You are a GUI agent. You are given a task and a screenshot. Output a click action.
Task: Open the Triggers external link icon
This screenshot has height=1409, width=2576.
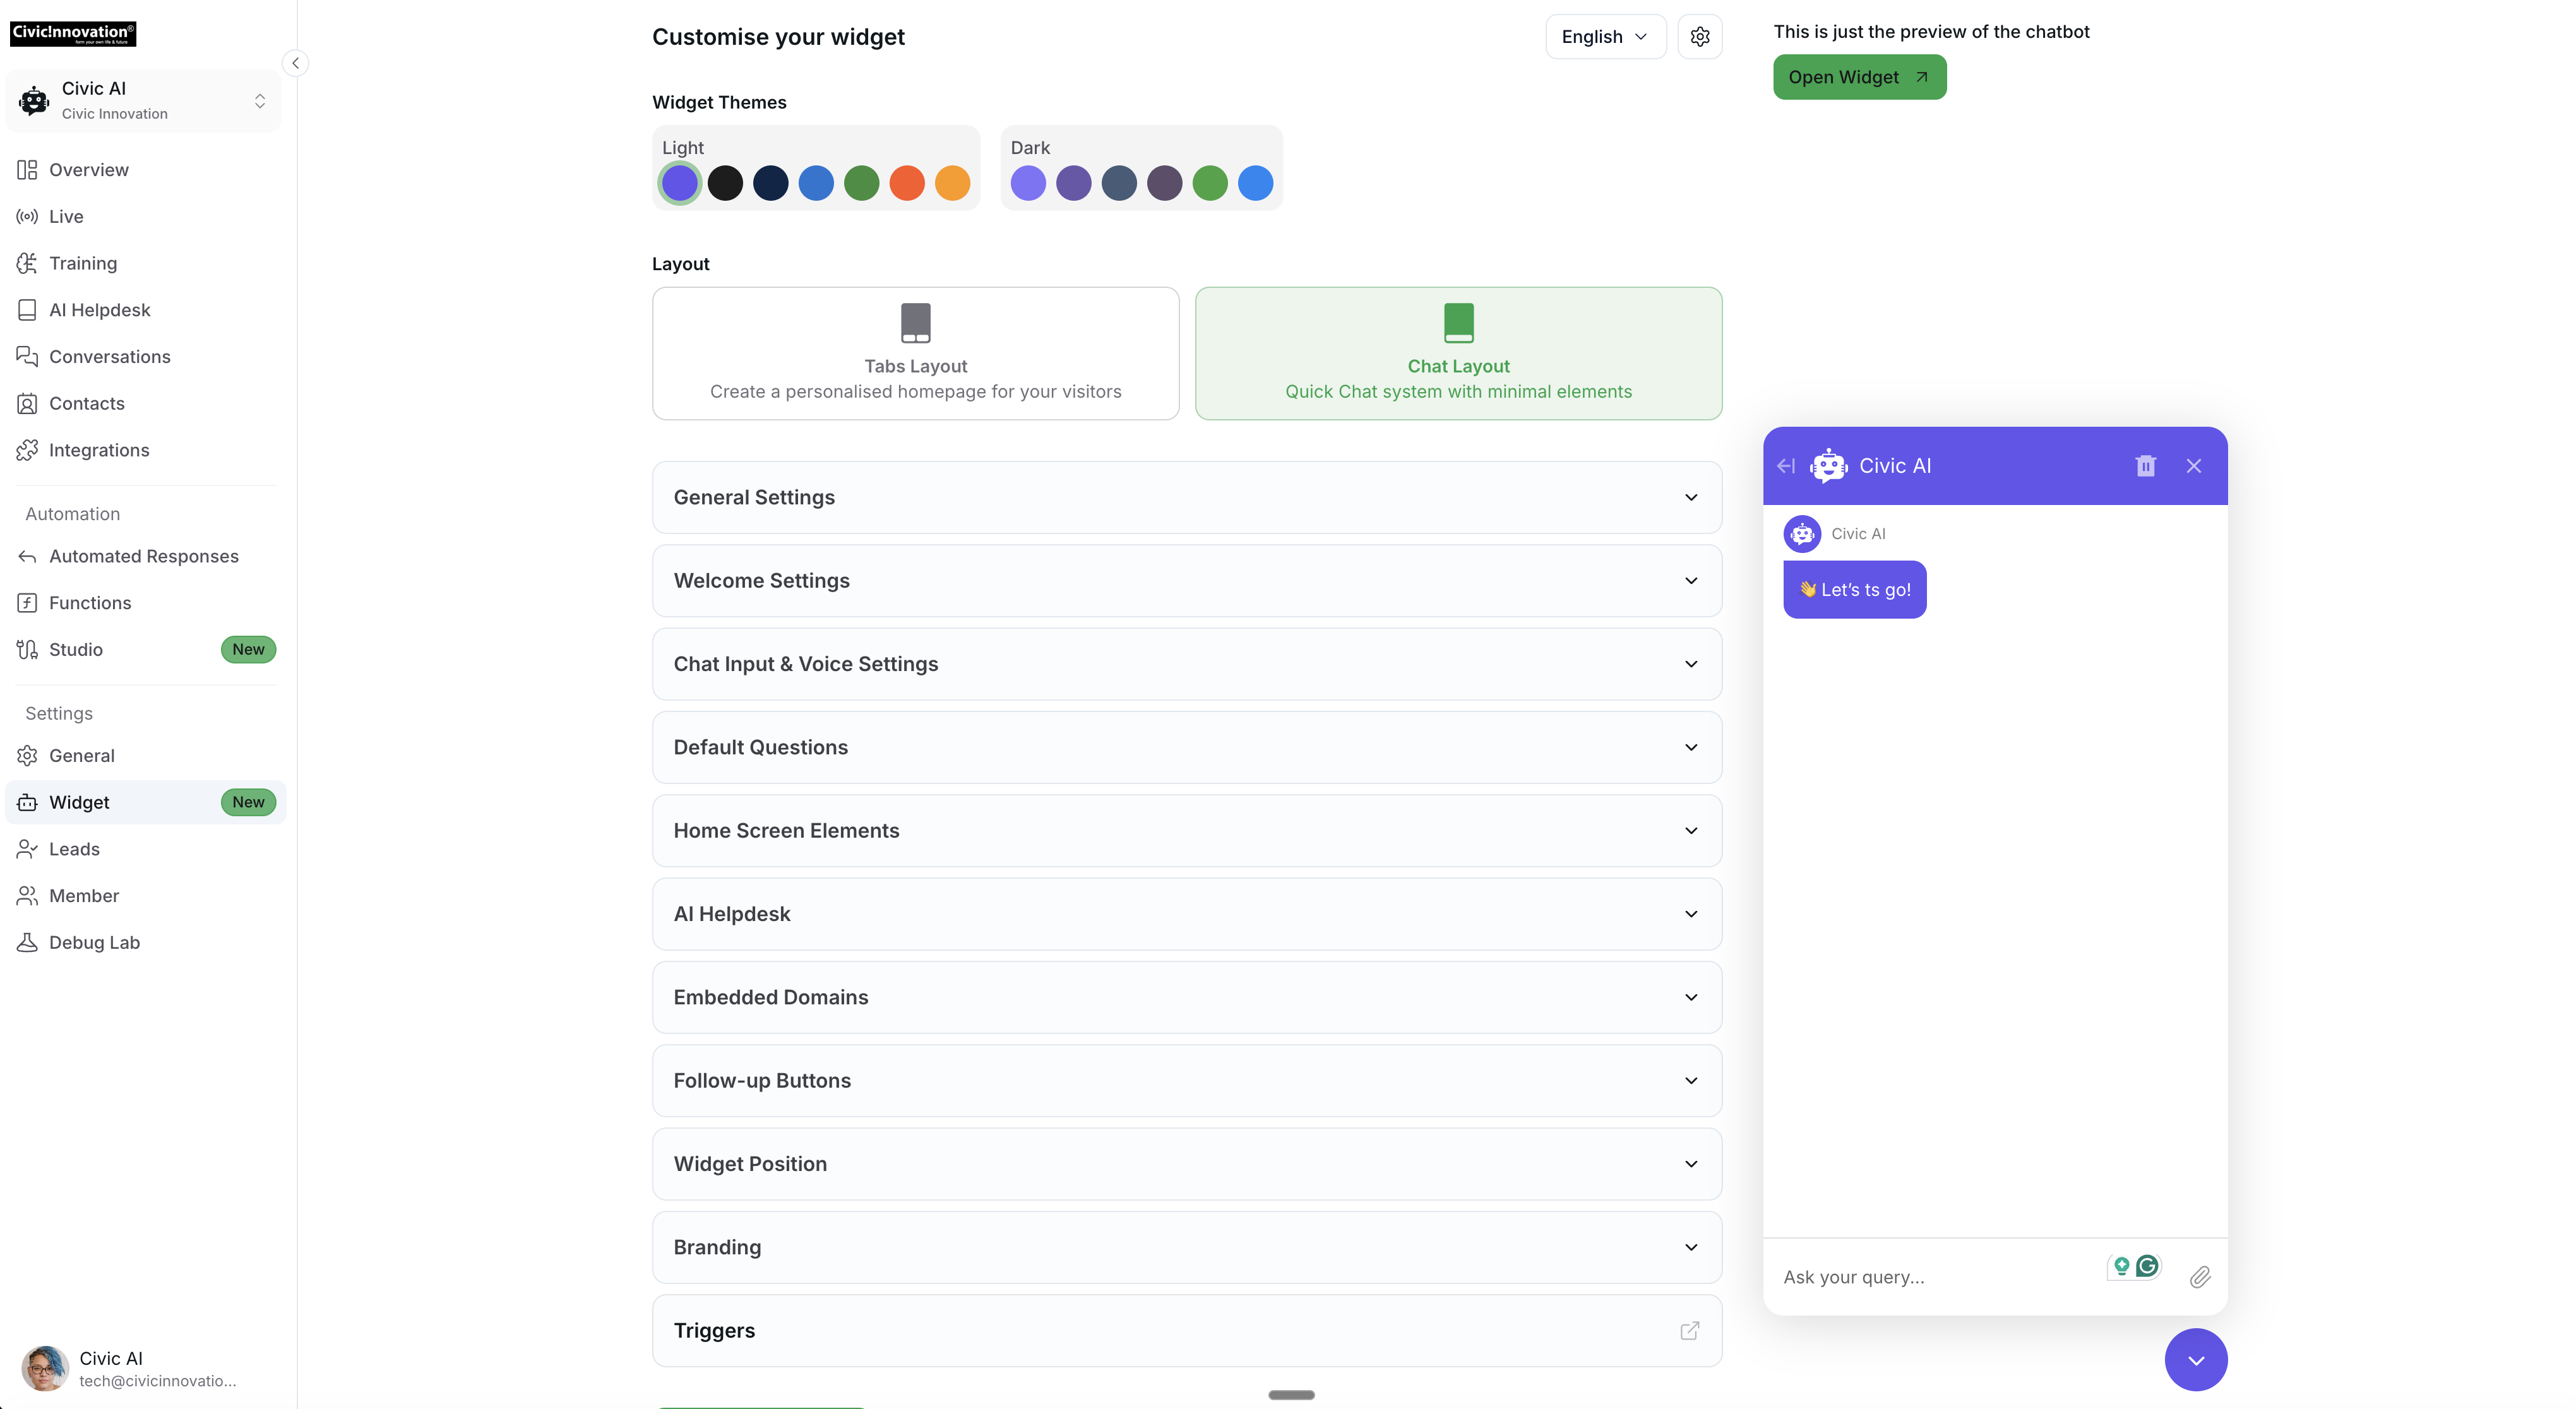1689,1330
